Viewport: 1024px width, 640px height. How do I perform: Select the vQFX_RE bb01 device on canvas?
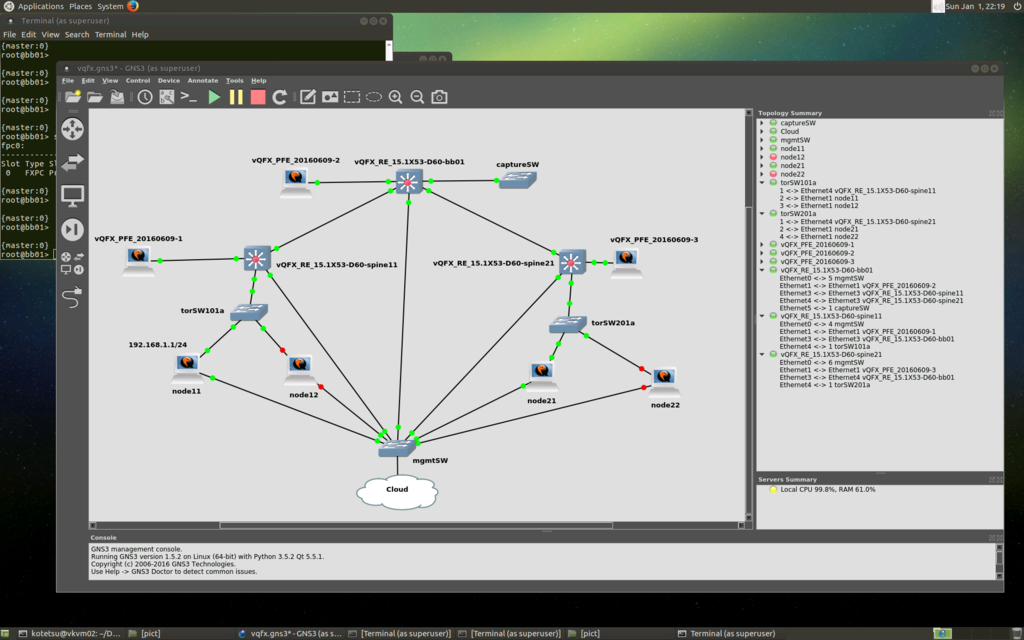[x=409, y=182]
